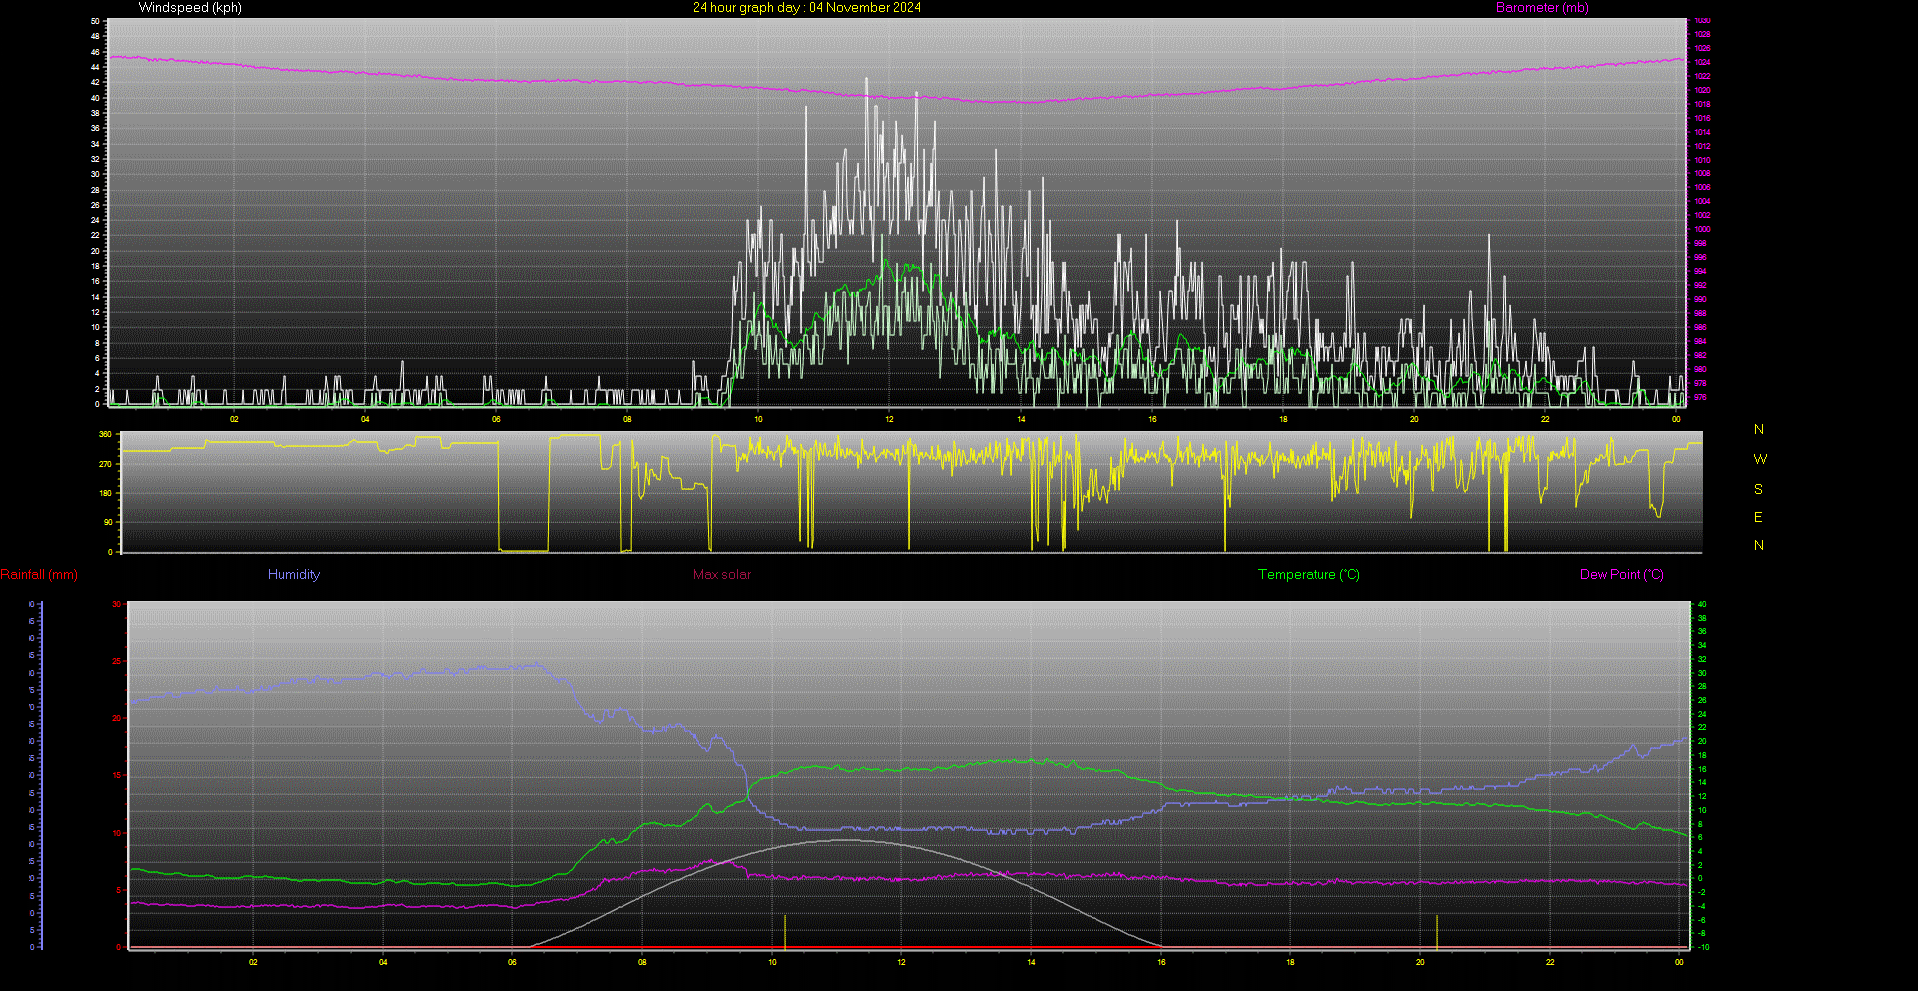Click the '24 hour graph day : 04 November 2024' title
The image size is (1918, 991).
[x=807, y=8]
